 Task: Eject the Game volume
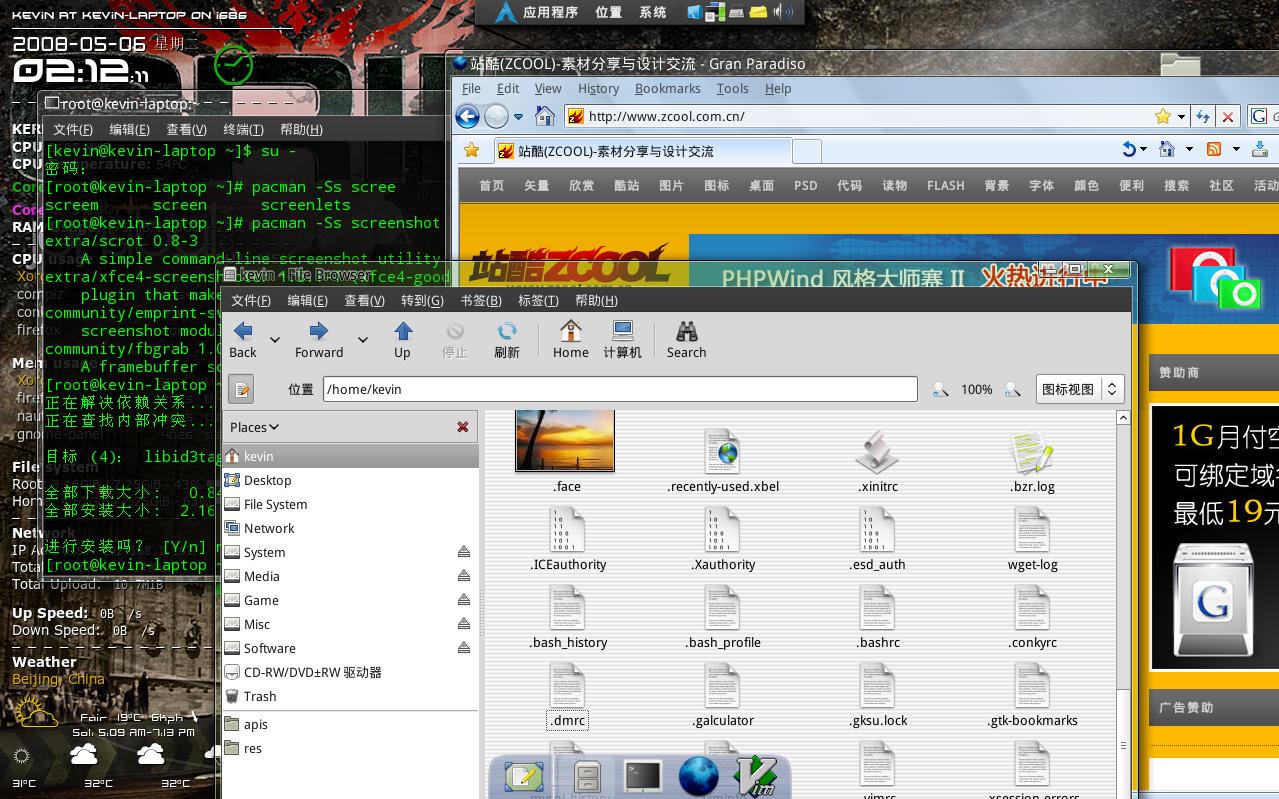pyautogui.click(x=464, y=600)
